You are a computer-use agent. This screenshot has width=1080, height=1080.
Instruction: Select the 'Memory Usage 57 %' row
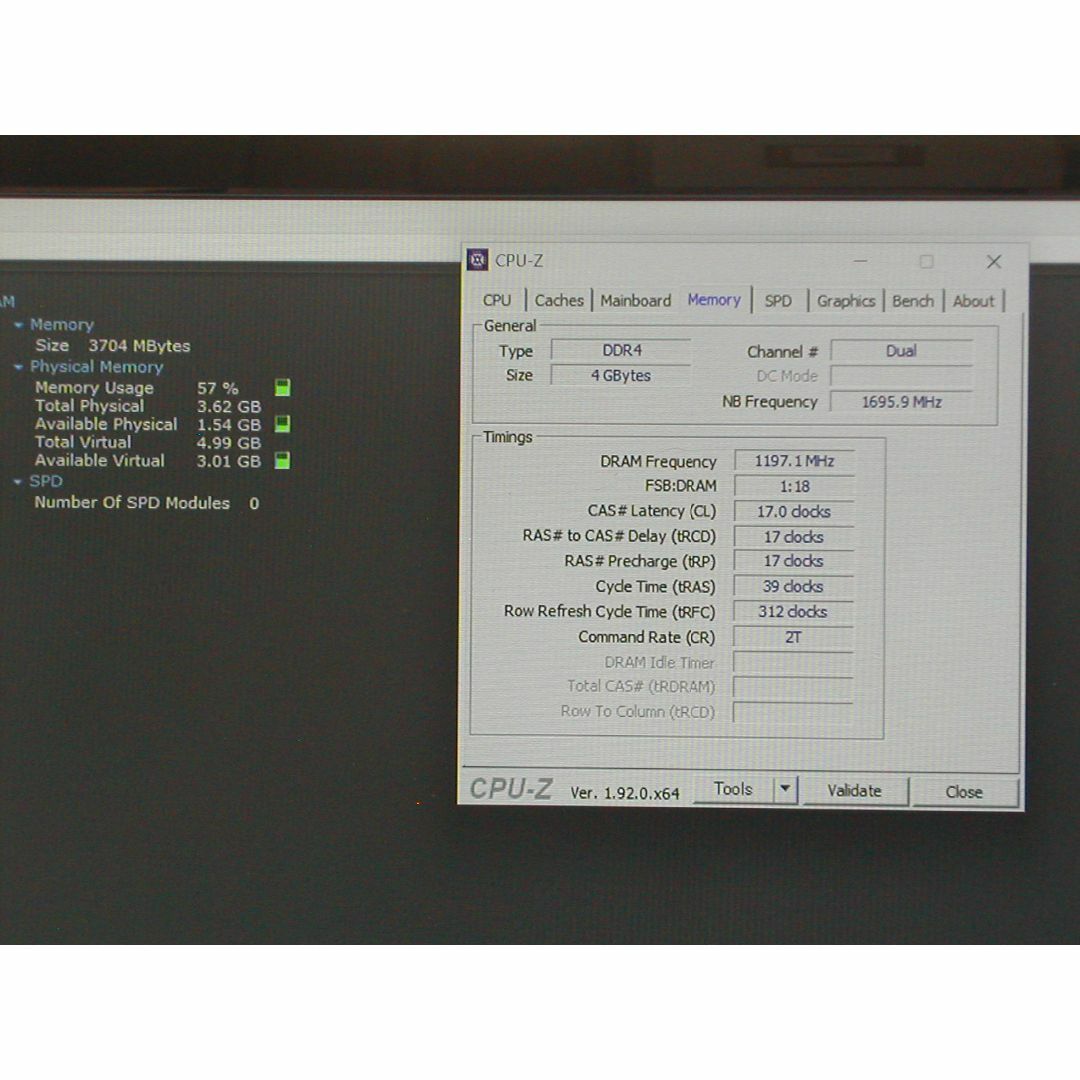point(136,388)
